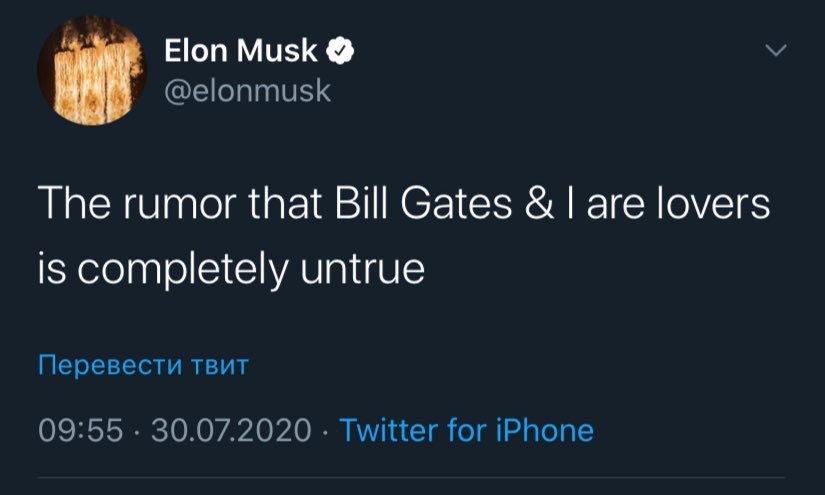
Task: Open the tweet options chevron menu
Action: pyautogui.click(x=776, y=50)
